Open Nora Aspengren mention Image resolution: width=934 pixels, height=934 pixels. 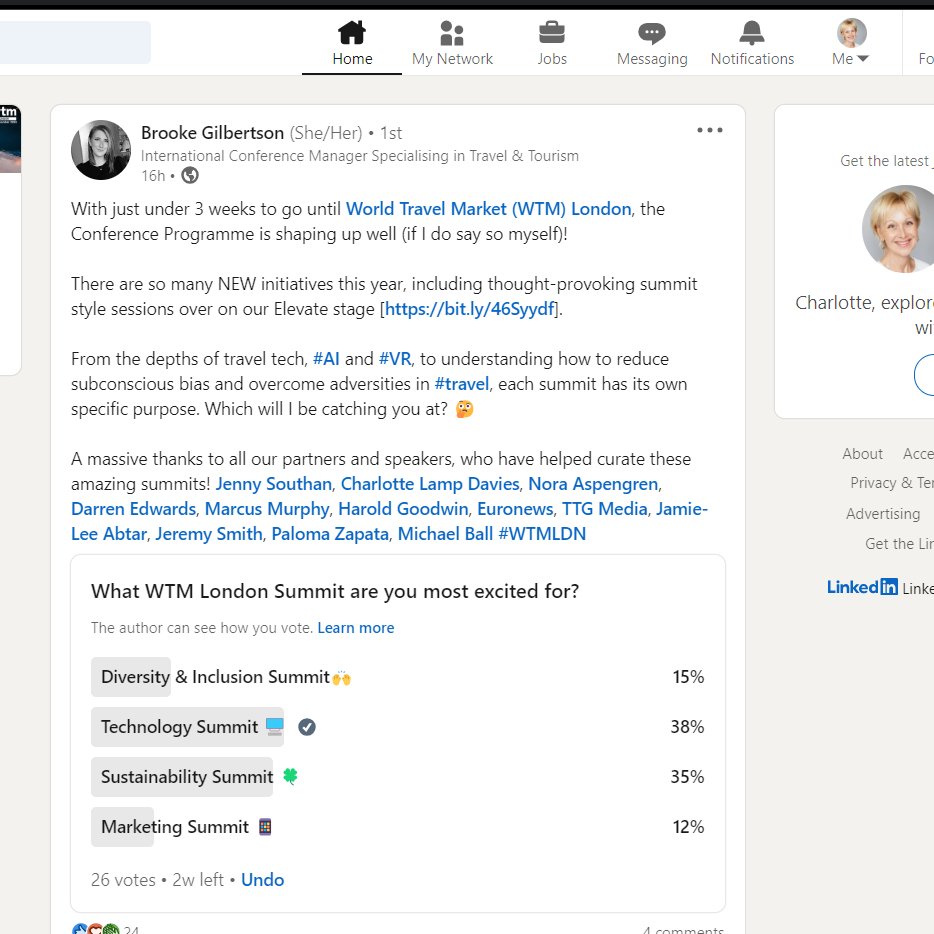click(x=593, y=484)
